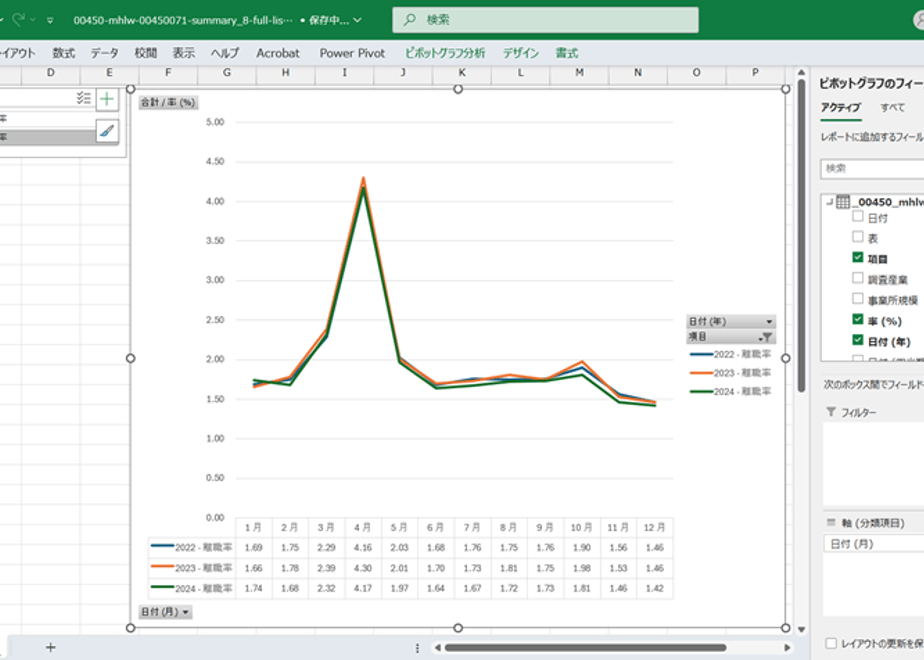Select column header H

285,72
